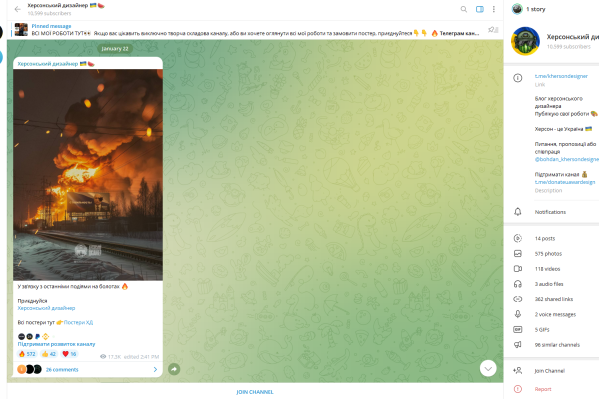Click the photo icon beside 575 photos

518,254
